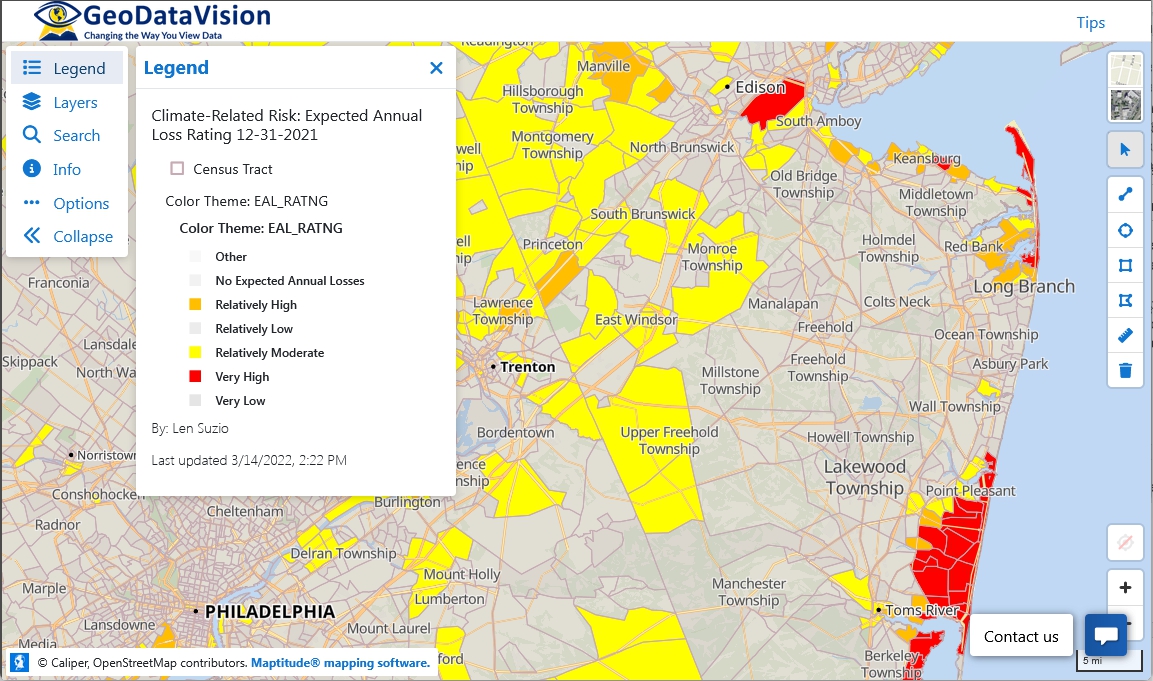Select the circle shape tool
Image resolution: width=1153 pixels, height=681 pixels.
1125,229
